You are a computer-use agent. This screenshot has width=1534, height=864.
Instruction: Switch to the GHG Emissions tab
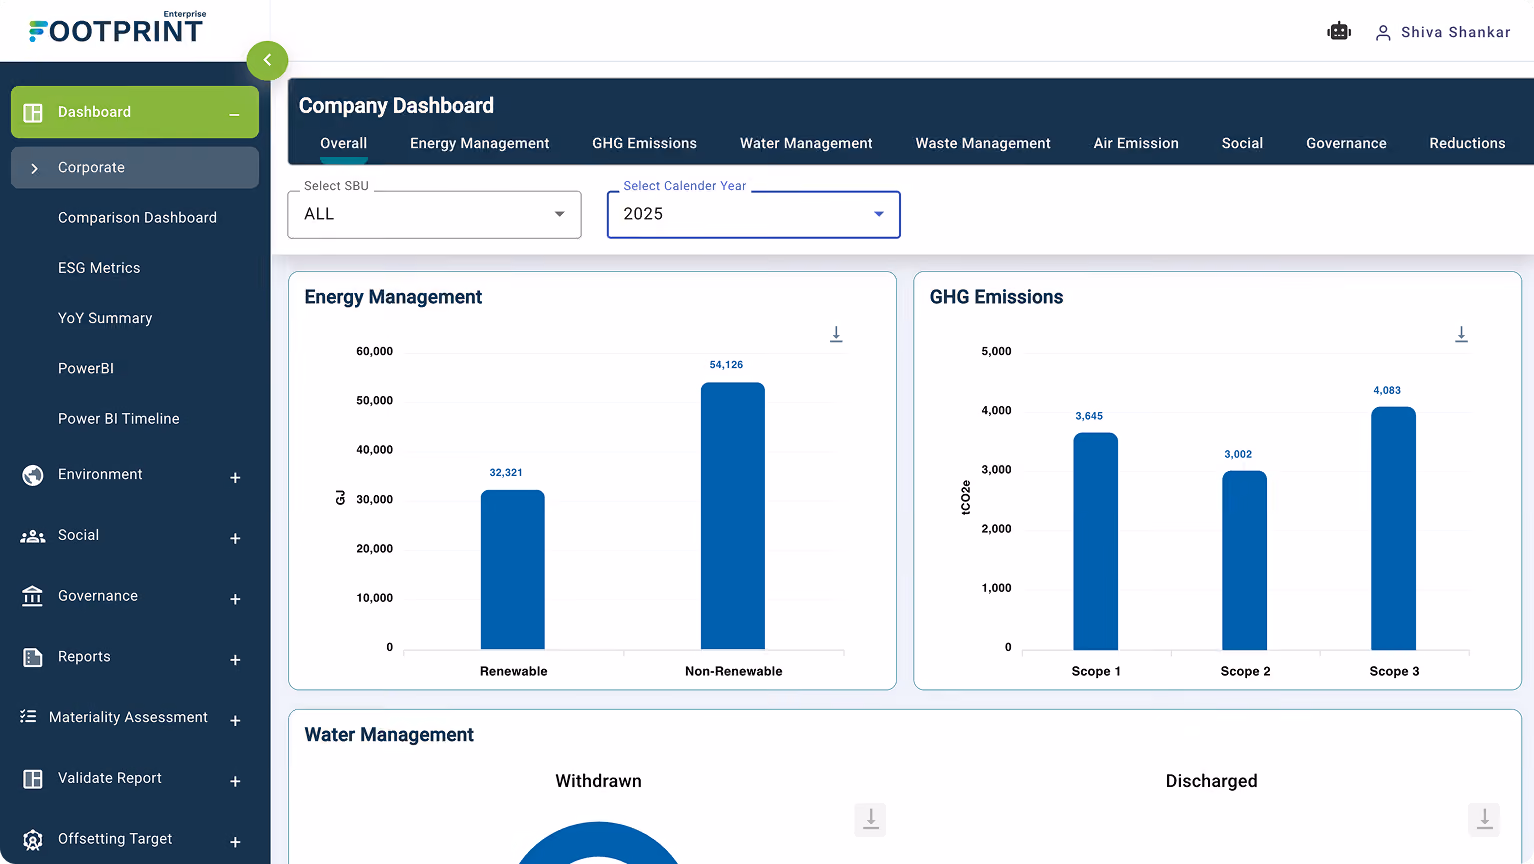pyautogui.click(x=644, y=143)
